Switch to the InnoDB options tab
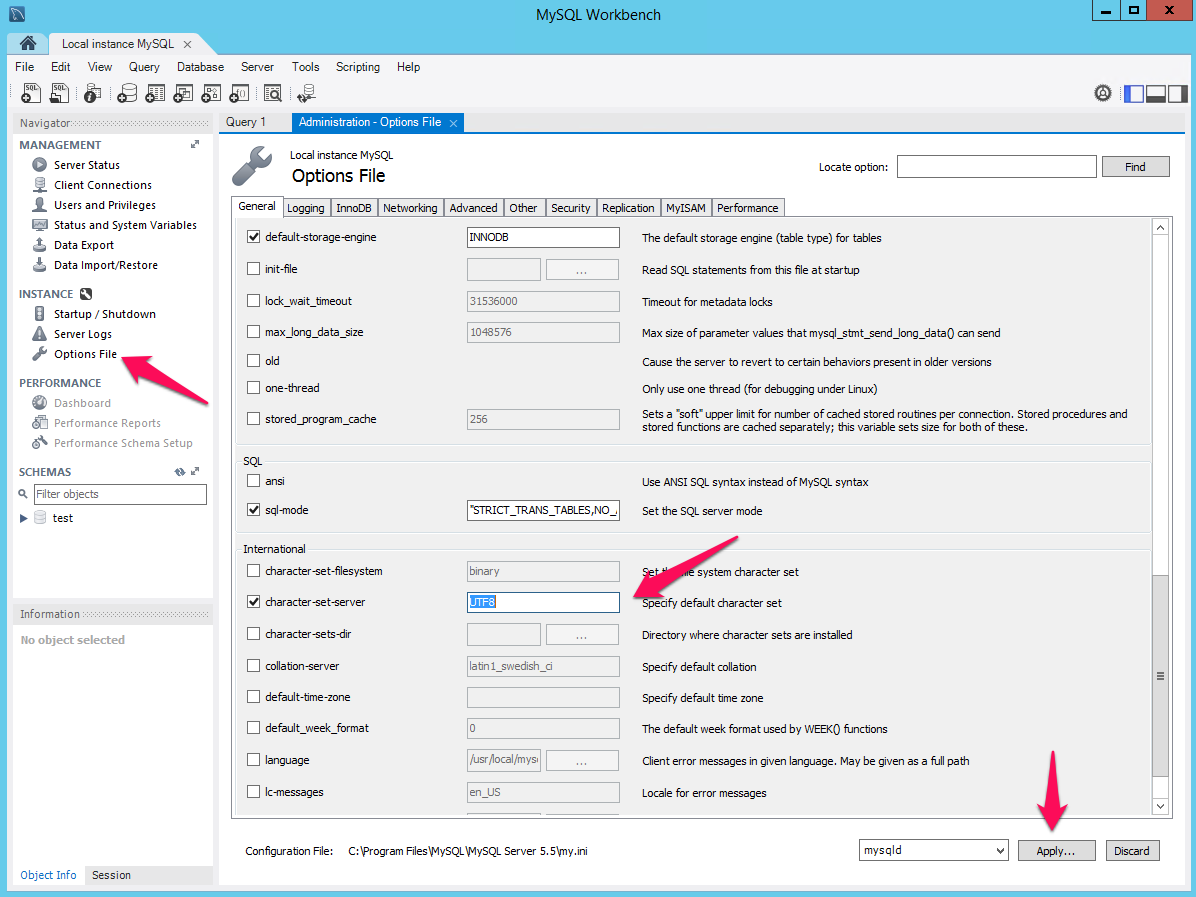Screen dimensions: 1196x897 [x=354, y=208]
